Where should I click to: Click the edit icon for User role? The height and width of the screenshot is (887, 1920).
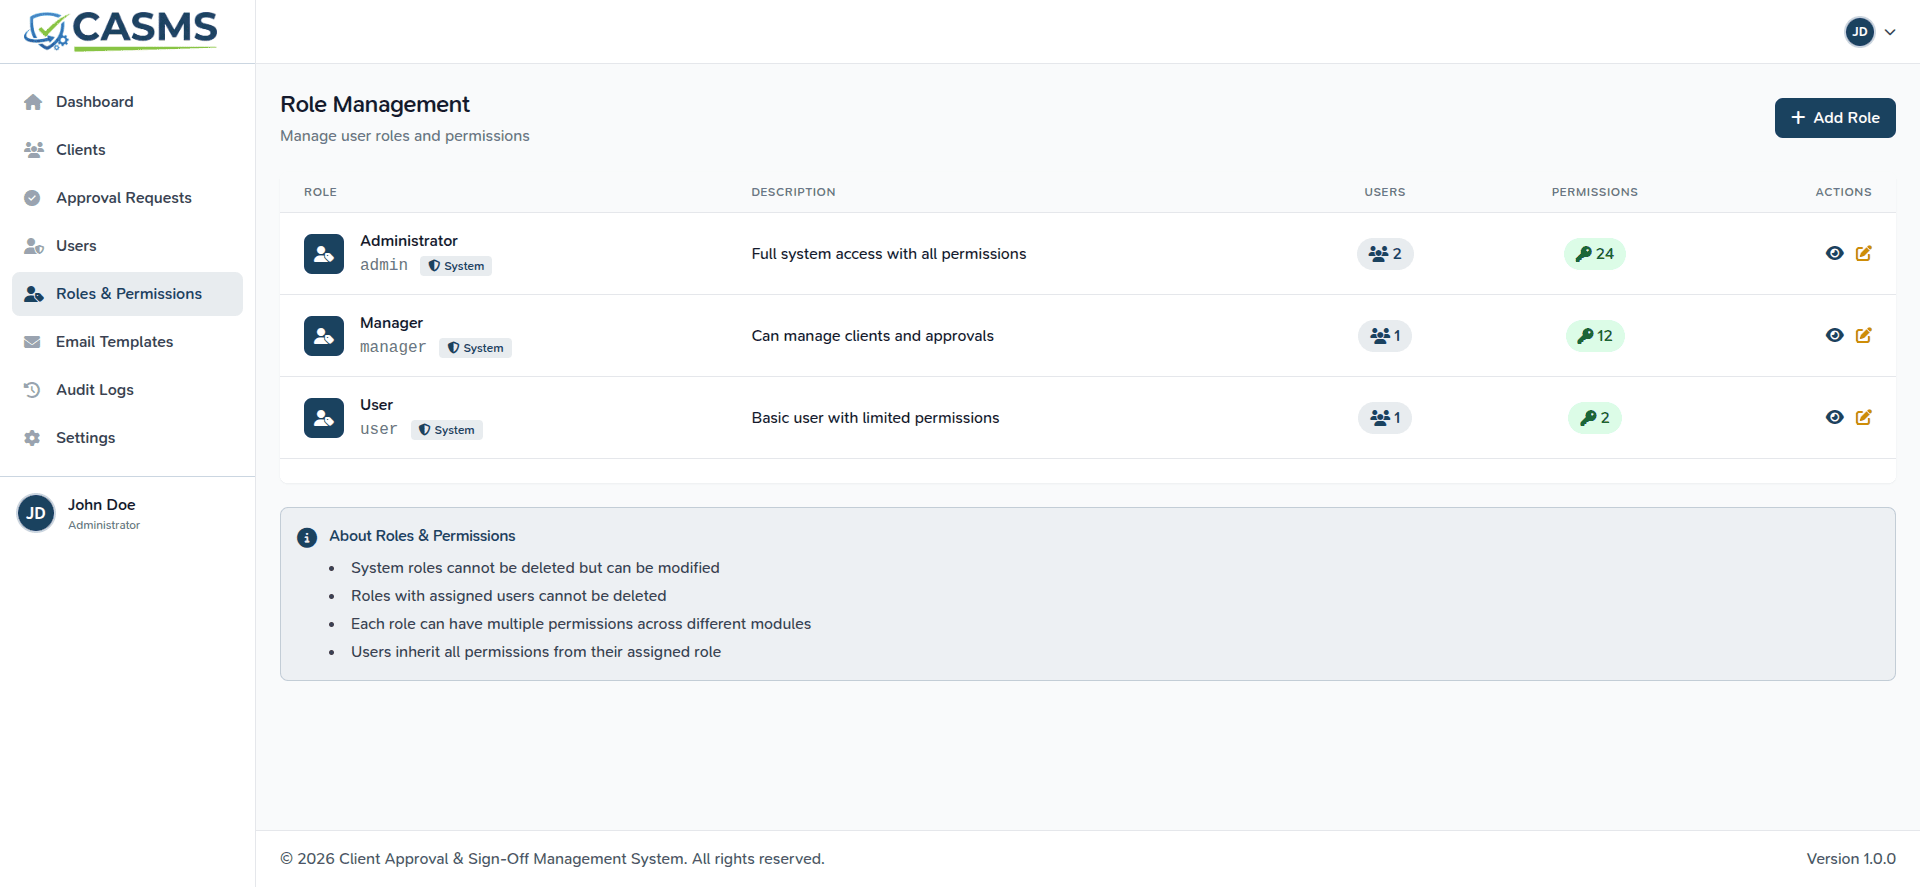pos(1863,418)
